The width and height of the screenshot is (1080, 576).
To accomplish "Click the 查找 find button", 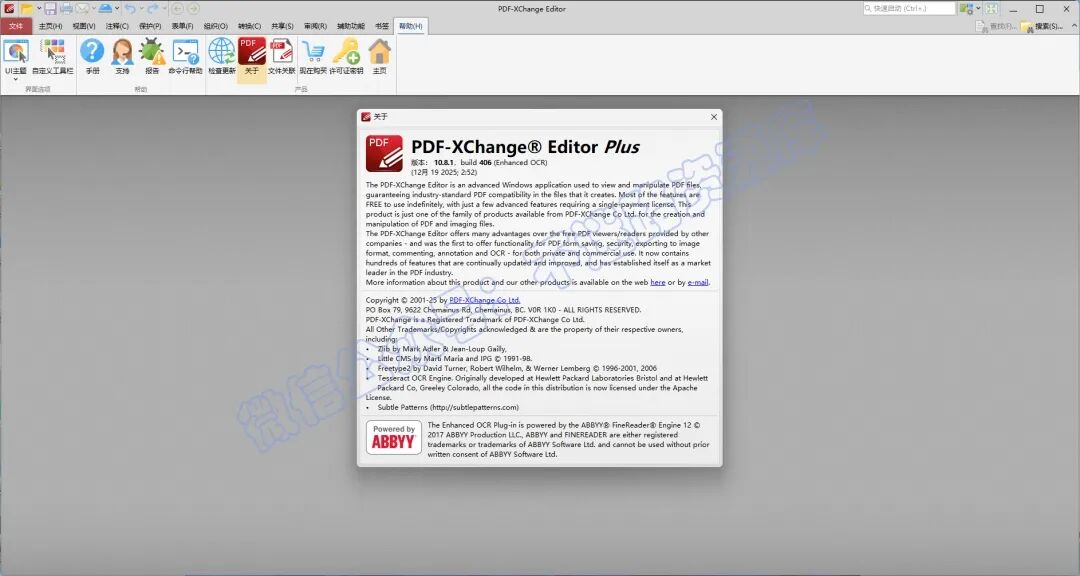I will tap(995, 26).
